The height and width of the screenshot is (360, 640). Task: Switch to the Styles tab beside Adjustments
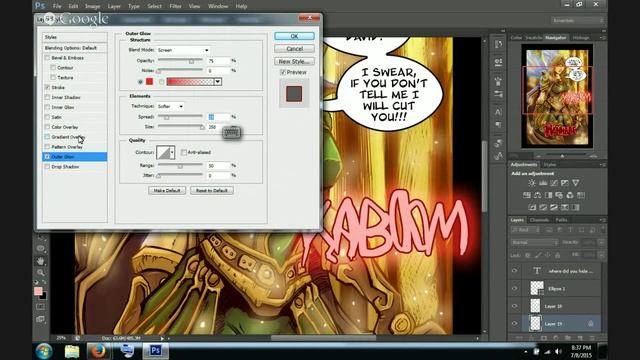[550, 164]
